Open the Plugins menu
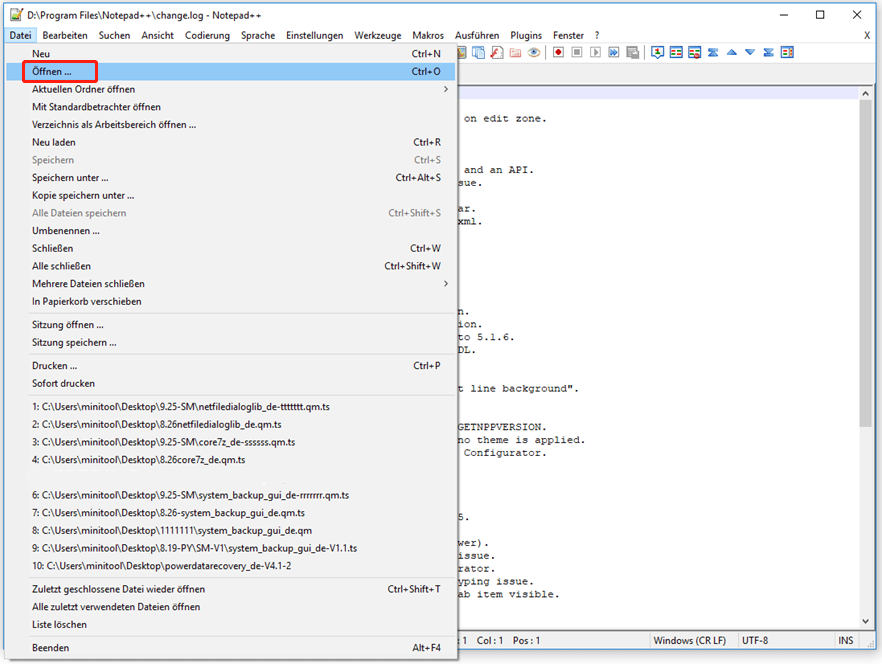Image resolution: width=882 pixels, height=664 pixels. click(526, 35)
